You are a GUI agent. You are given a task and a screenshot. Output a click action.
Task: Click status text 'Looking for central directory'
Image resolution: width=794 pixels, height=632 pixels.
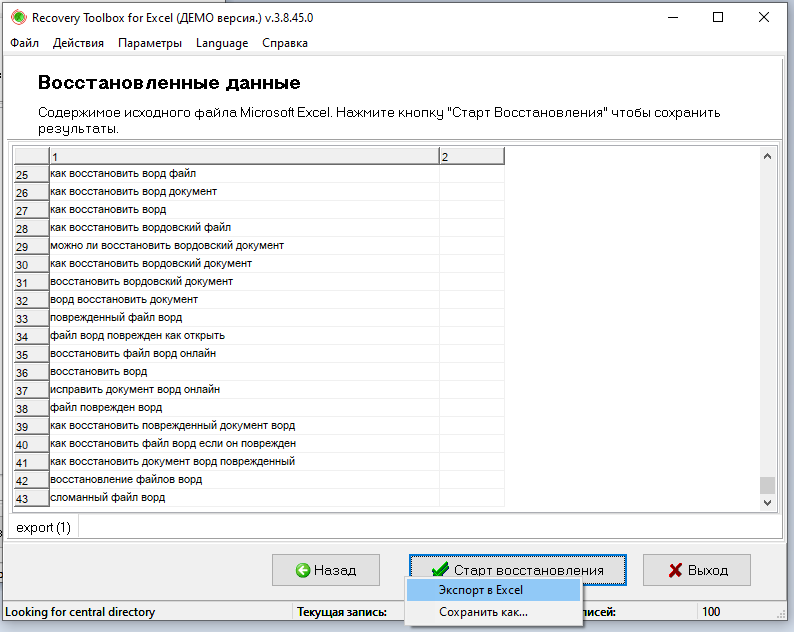[x=80, y=612]
